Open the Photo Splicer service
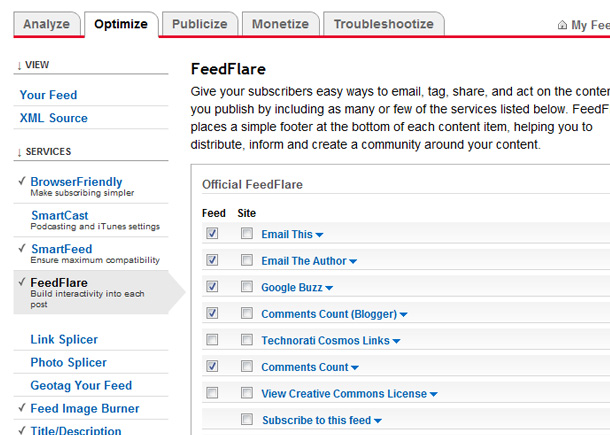Image resolution: width=610 pixels, height=435 pixels. [68, 362]
